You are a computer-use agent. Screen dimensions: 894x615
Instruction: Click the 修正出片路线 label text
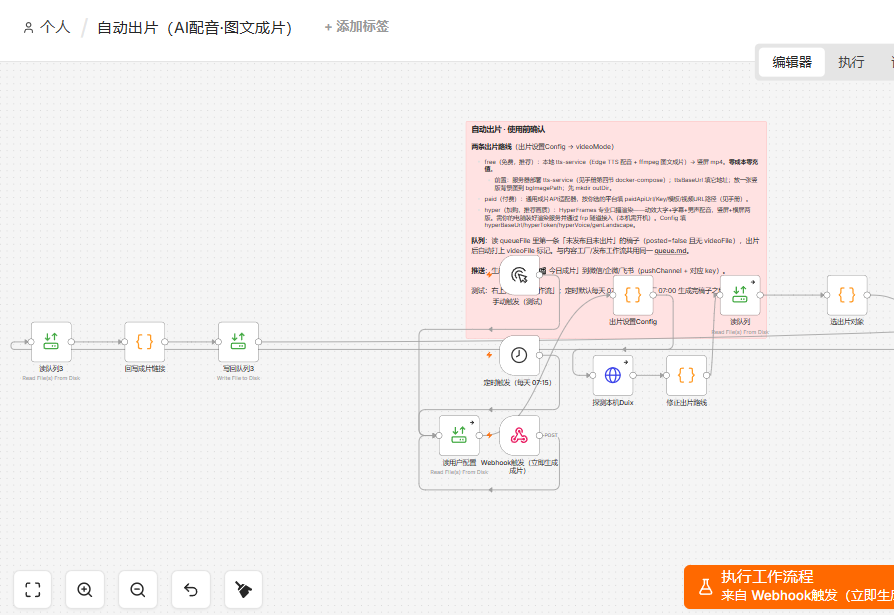coord(686,402)
